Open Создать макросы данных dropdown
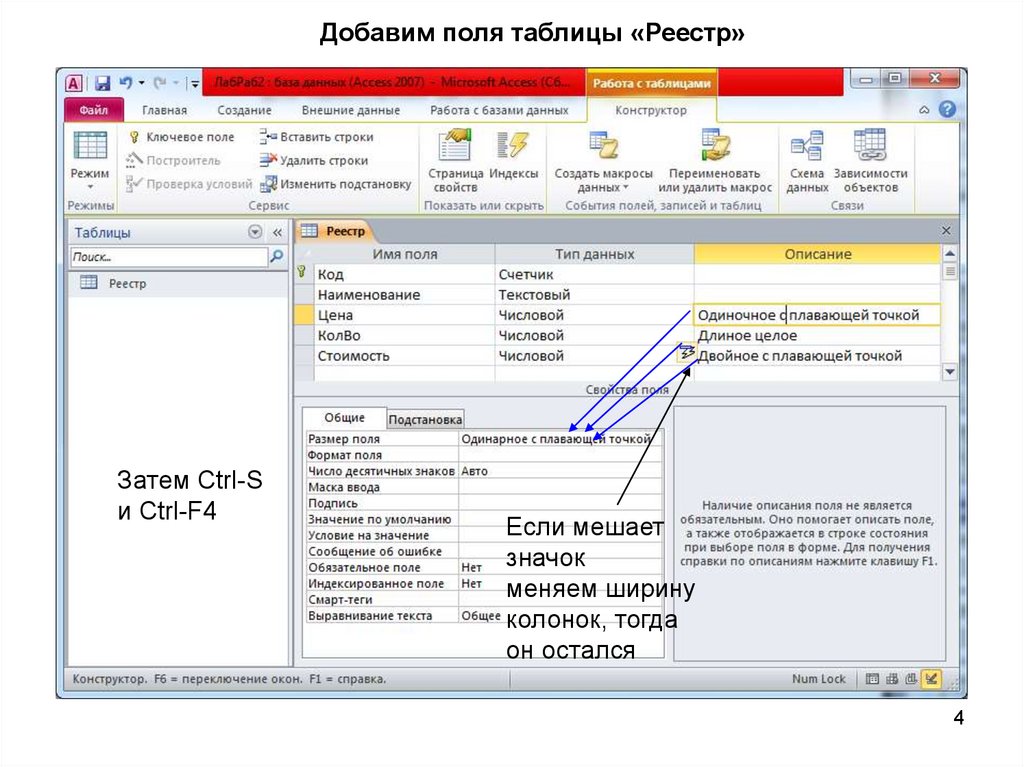Screen dimensions: 1024x767 [603, 161]
